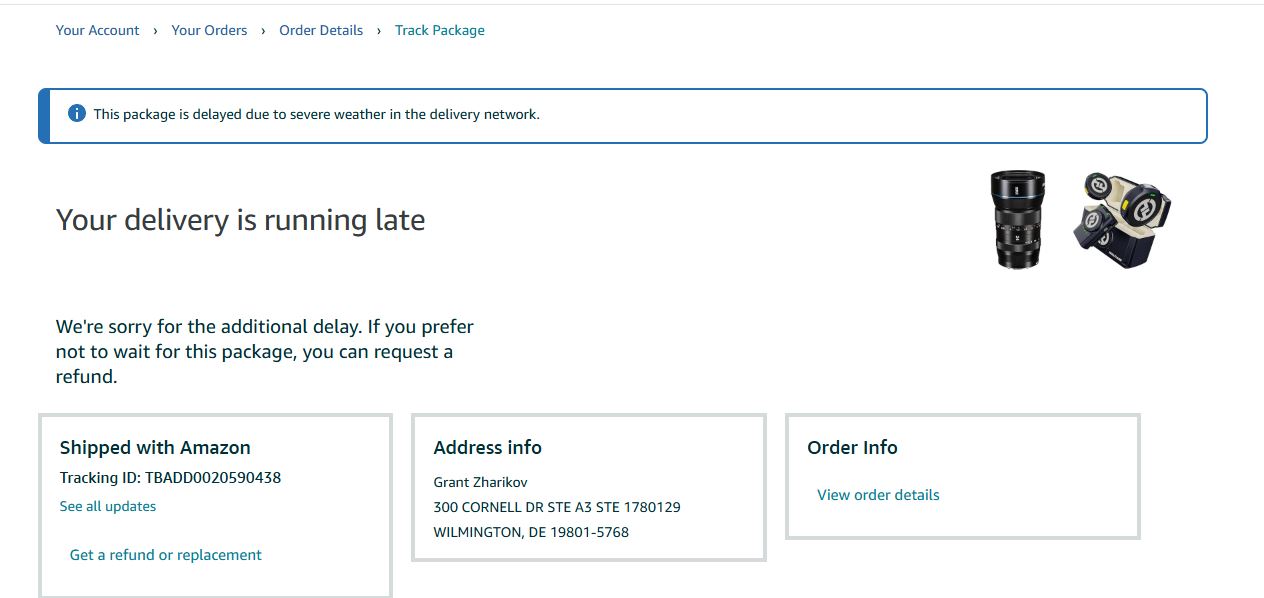The image size is (1264, 598).
Task: Click the 'Your delivery is running late' heading
Action: coord(240,220)
